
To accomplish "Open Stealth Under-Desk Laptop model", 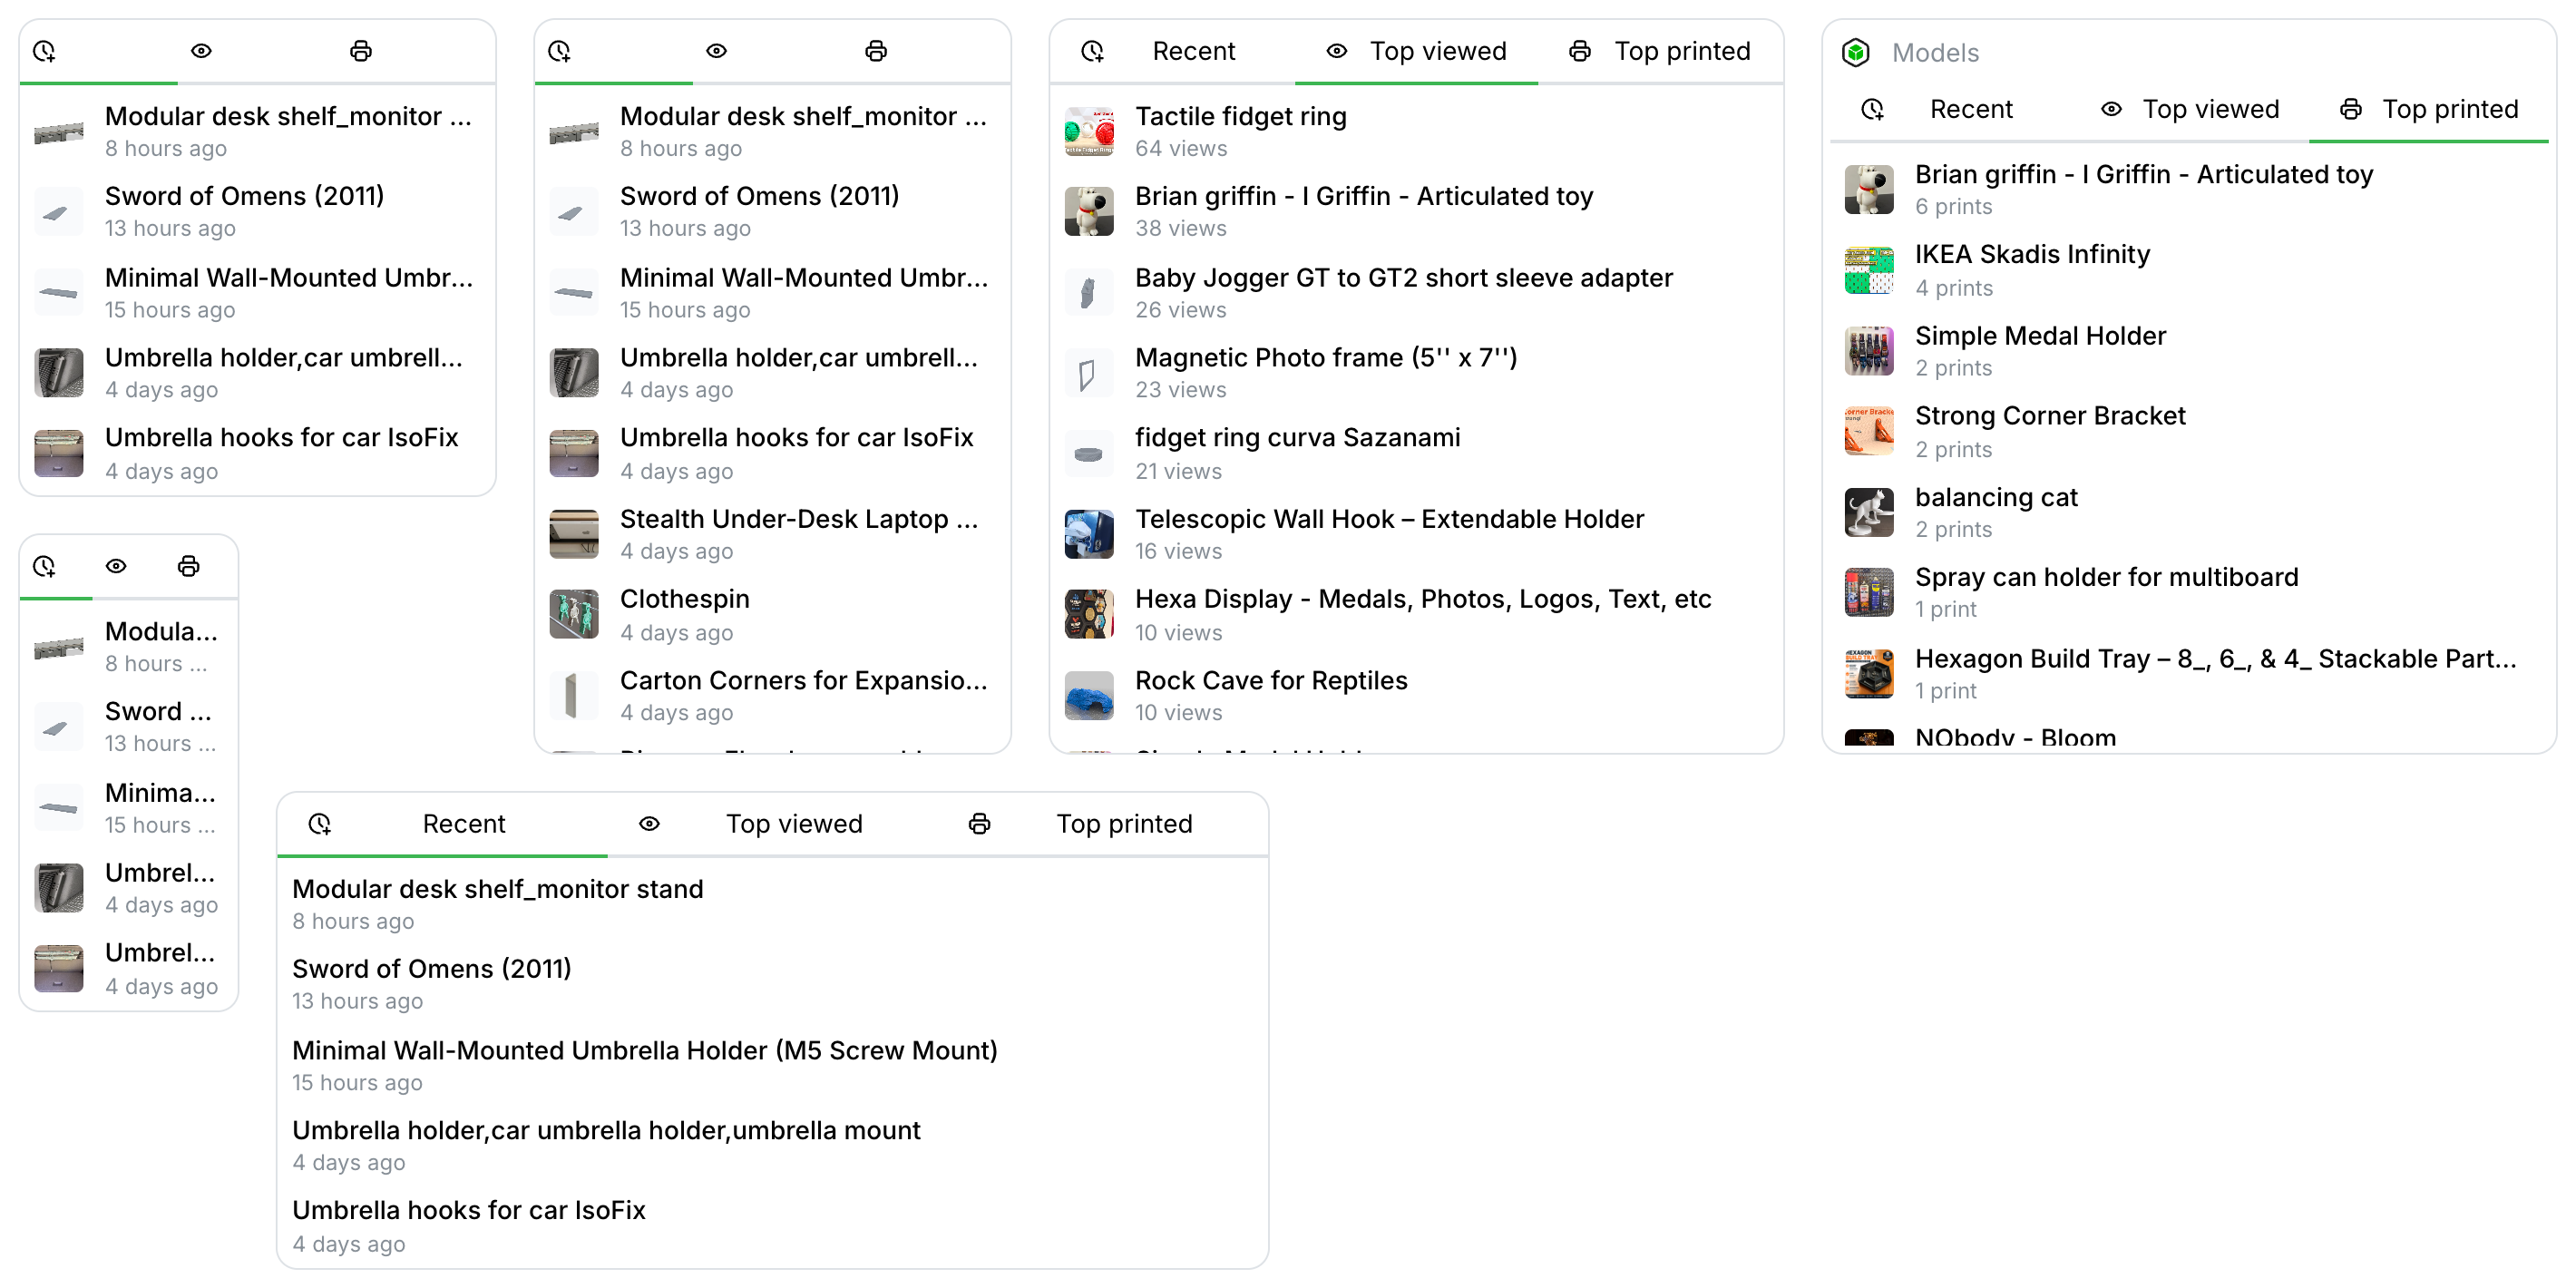I will pyautogui.click(x=772, y=535).
